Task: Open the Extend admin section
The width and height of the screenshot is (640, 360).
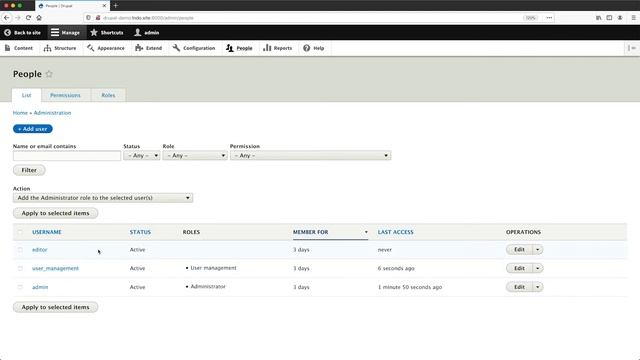Action: point(149,48)
